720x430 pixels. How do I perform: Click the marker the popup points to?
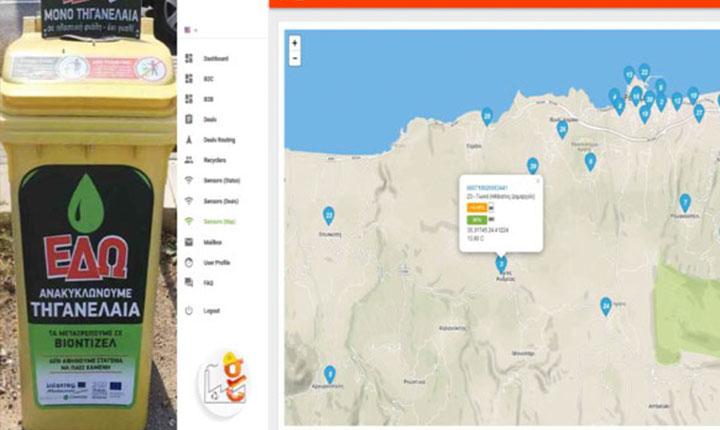[501, 264]
